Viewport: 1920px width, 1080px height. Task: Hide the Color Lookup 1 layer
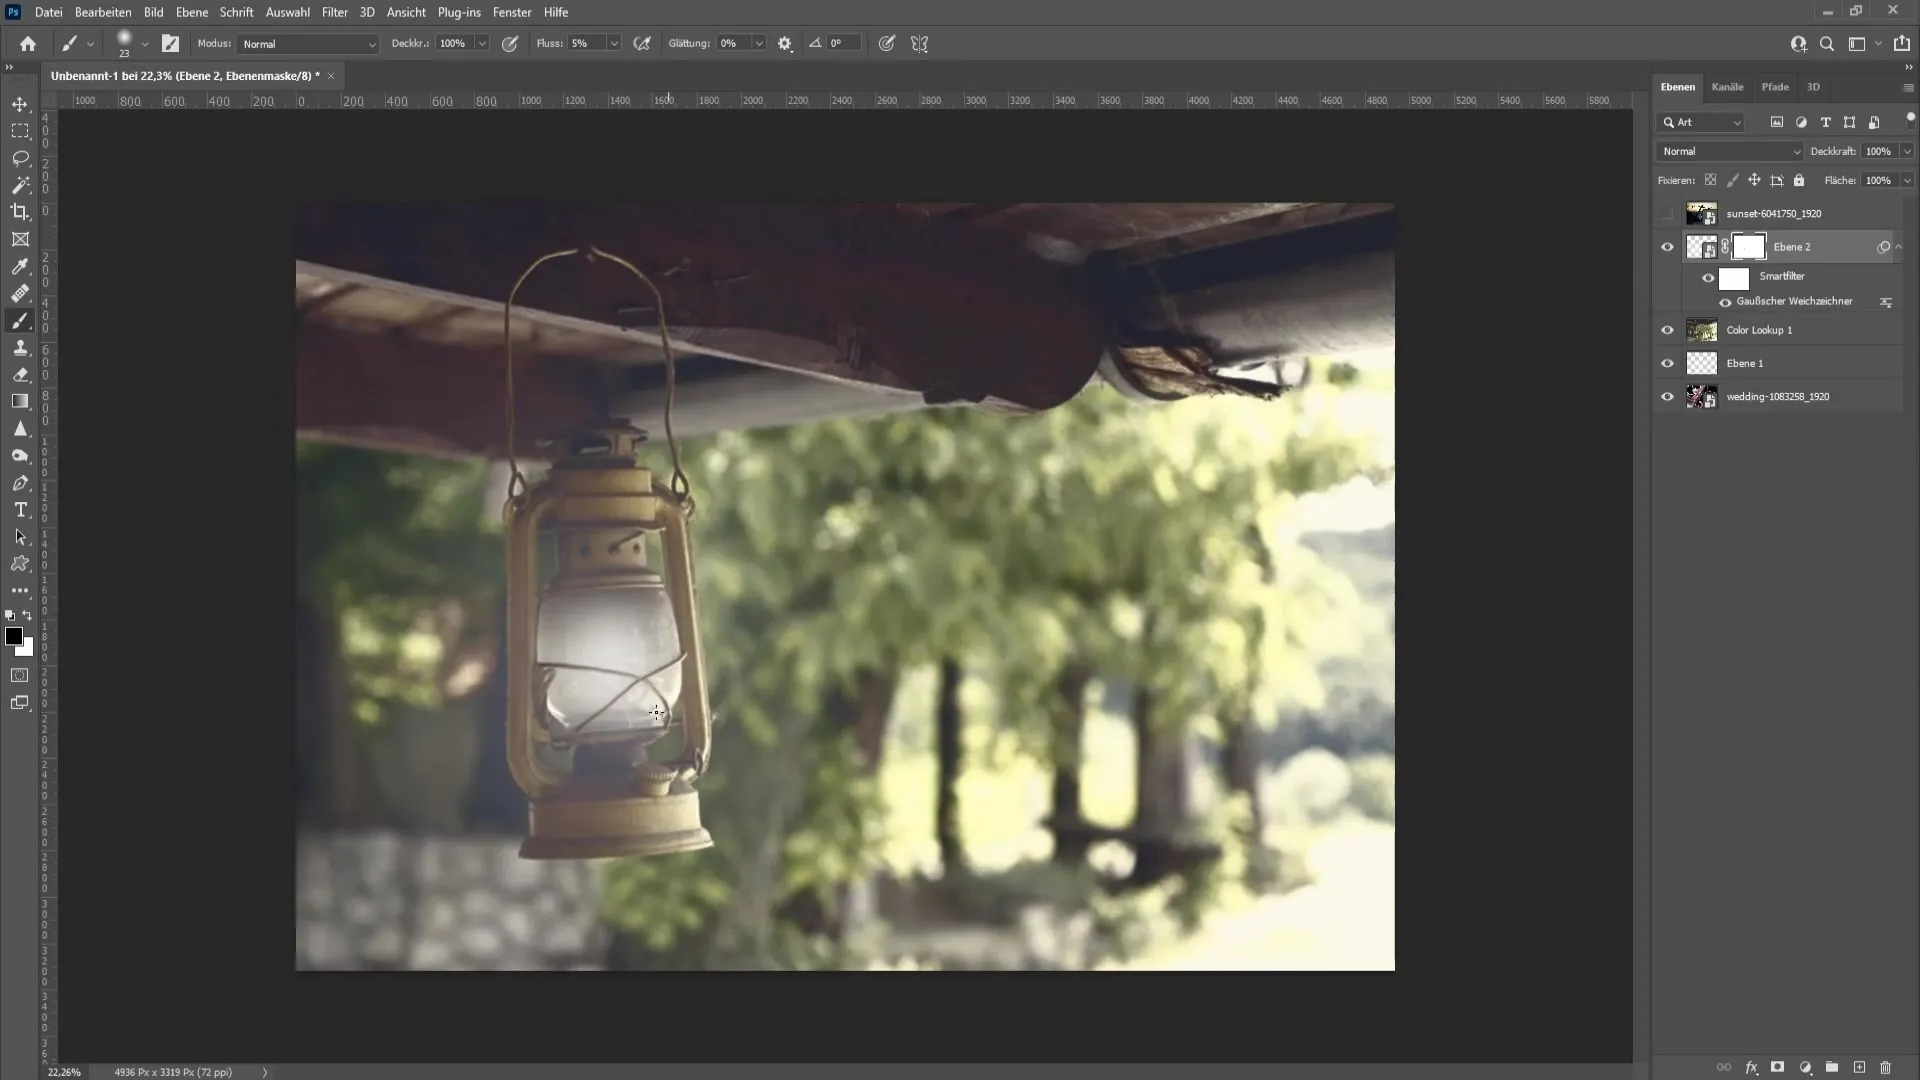[1669, 330]
